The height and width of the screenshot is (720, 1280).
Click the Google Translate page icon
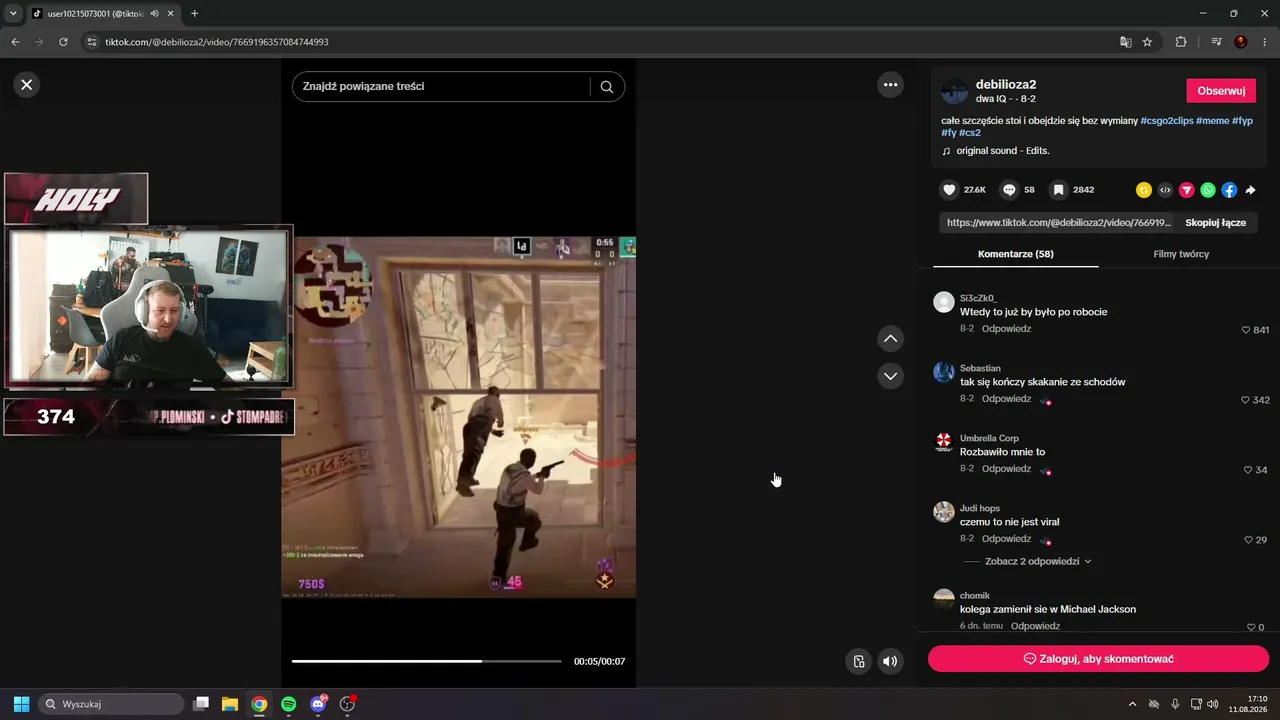click(1125, 42)
